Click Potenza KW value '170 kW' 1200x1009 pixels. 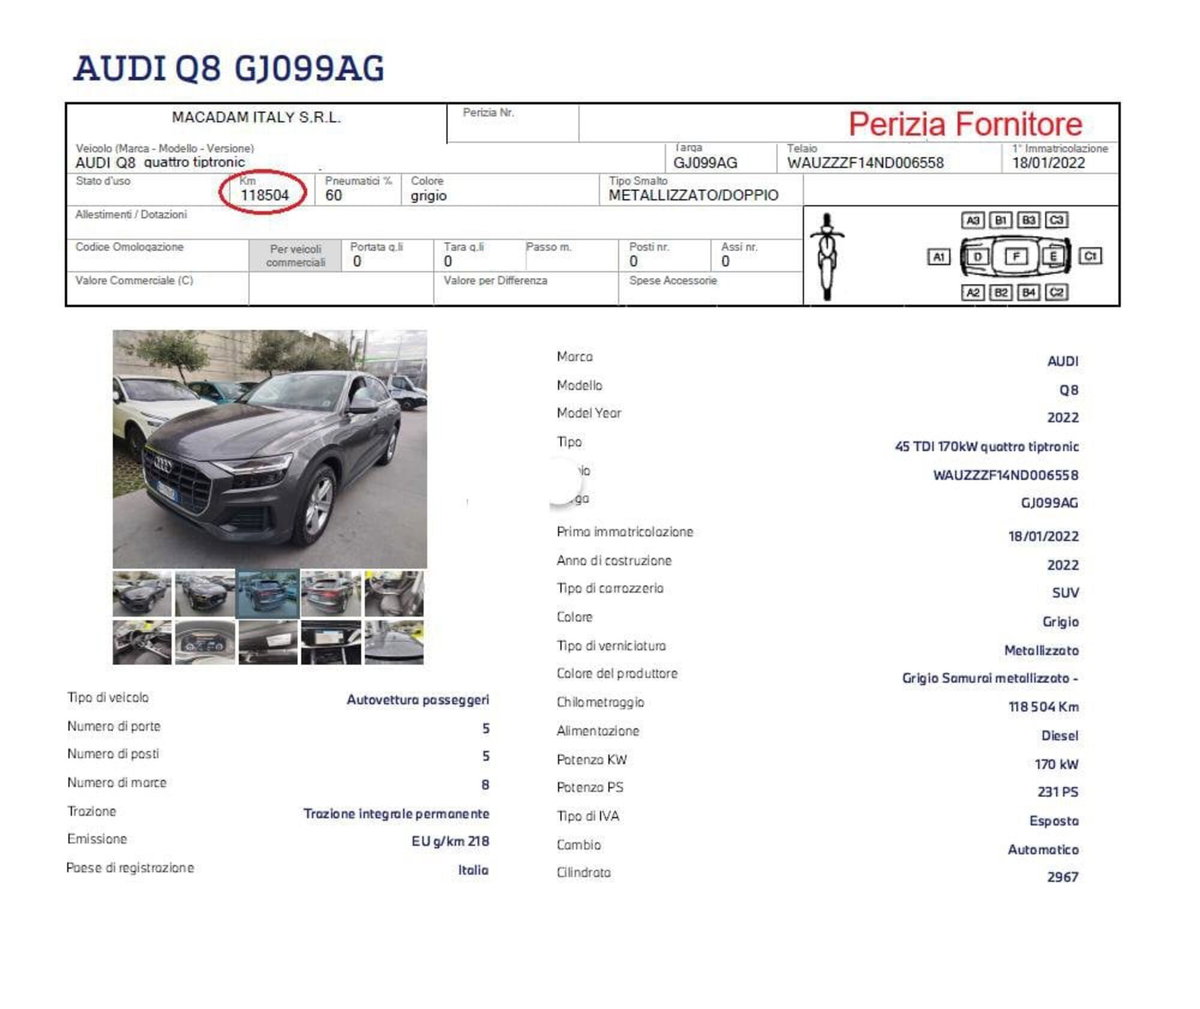coord(1057,765)
